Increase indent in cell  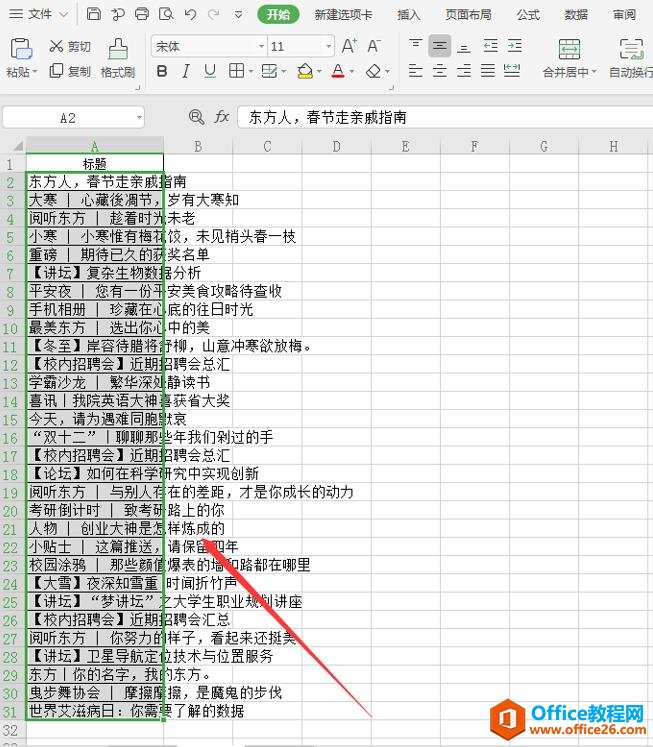click(x=514, y=46)
